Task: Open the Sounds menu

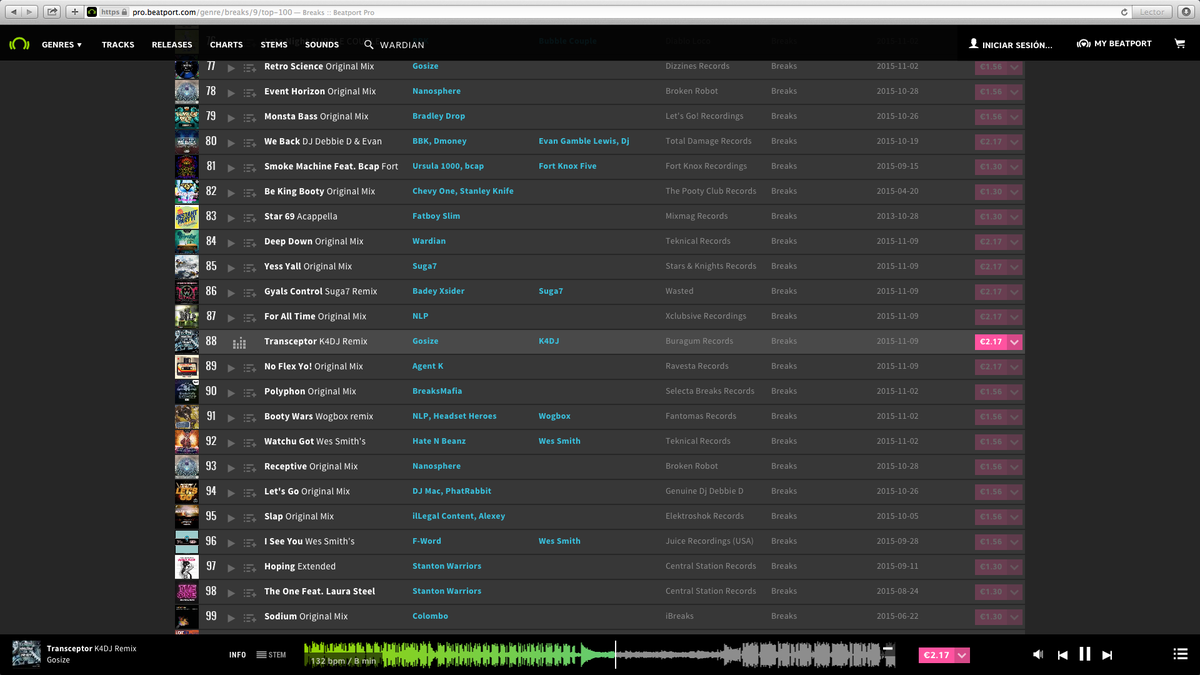Action: 322,45
